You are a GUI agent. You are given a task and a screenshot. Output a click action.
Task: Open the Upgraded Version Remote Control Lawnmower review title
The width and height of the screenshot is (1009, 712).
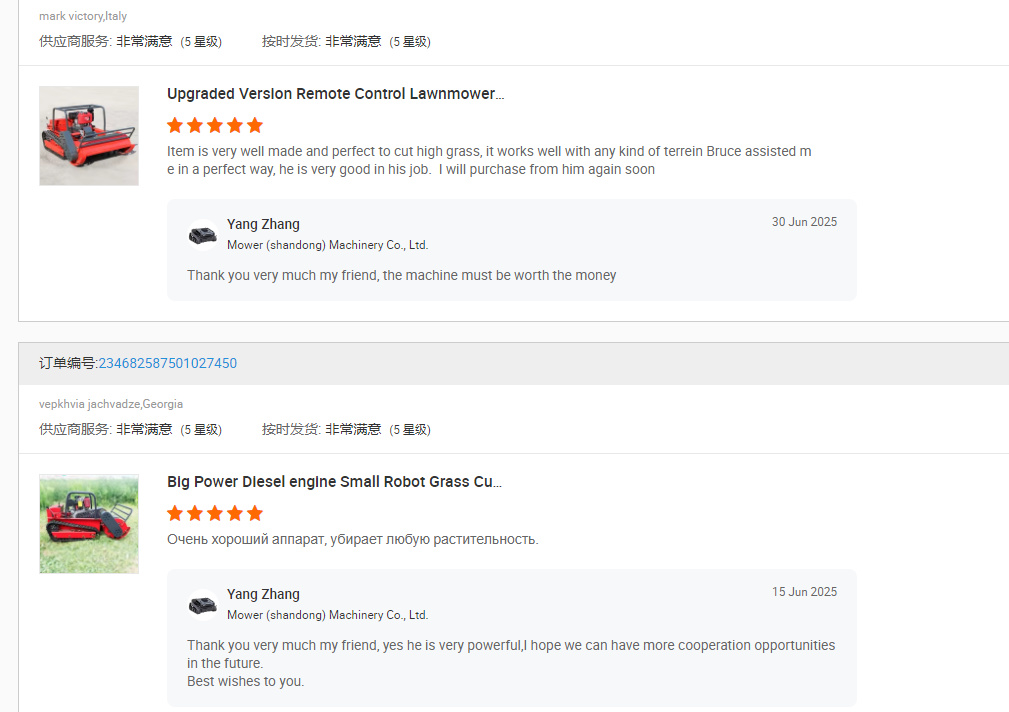click(335, 93)
